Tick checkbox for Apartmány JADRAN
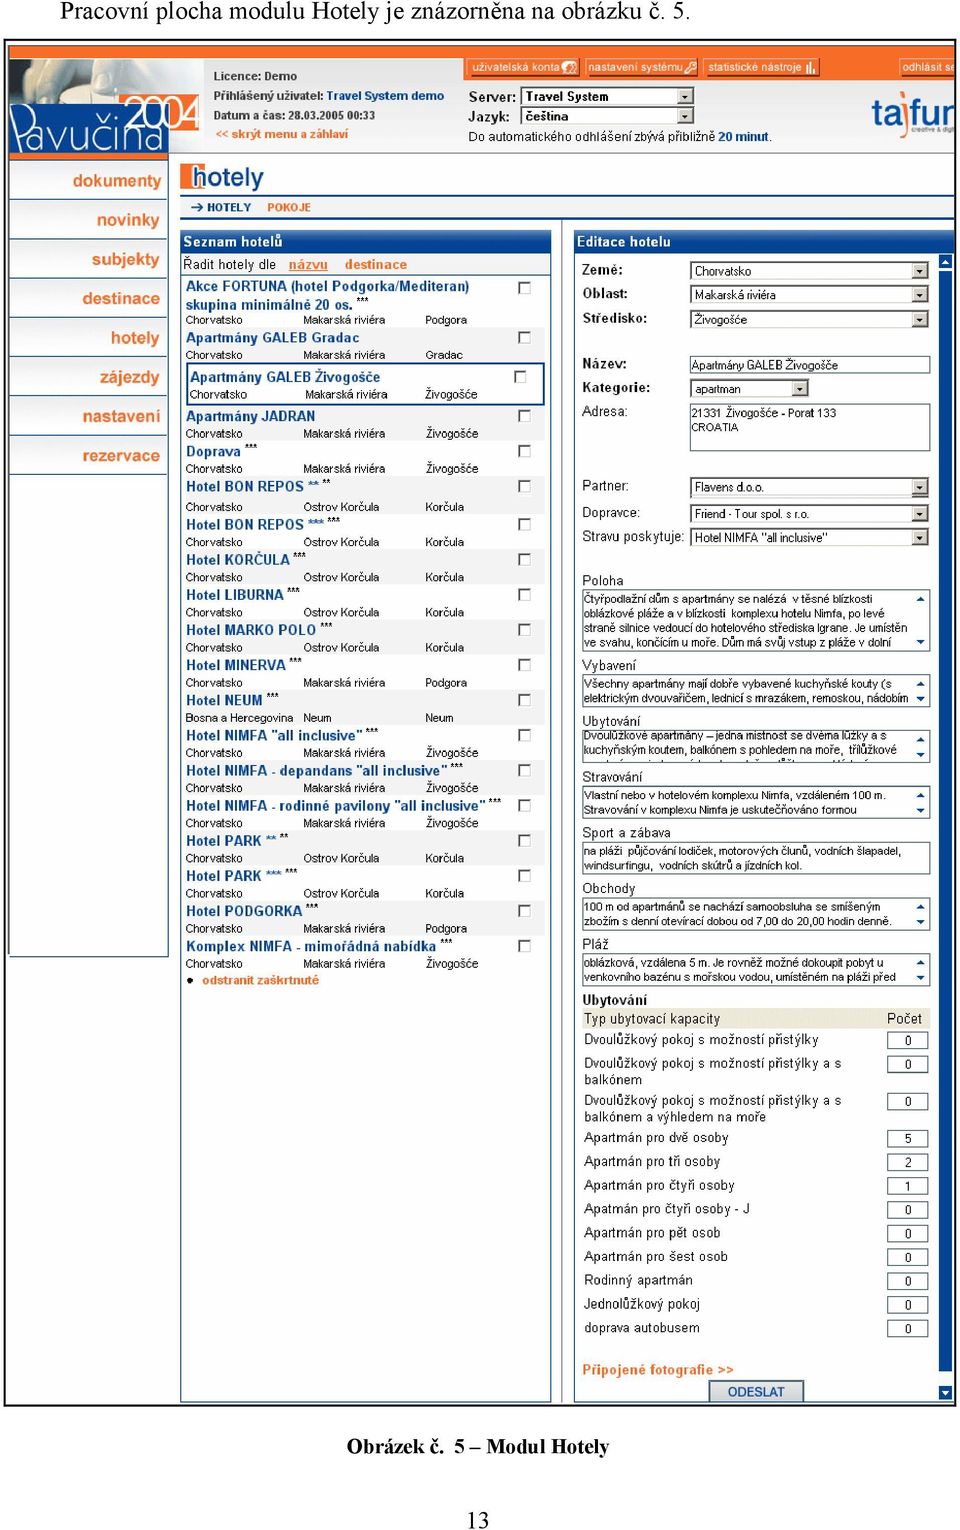 tap(524, 416)
